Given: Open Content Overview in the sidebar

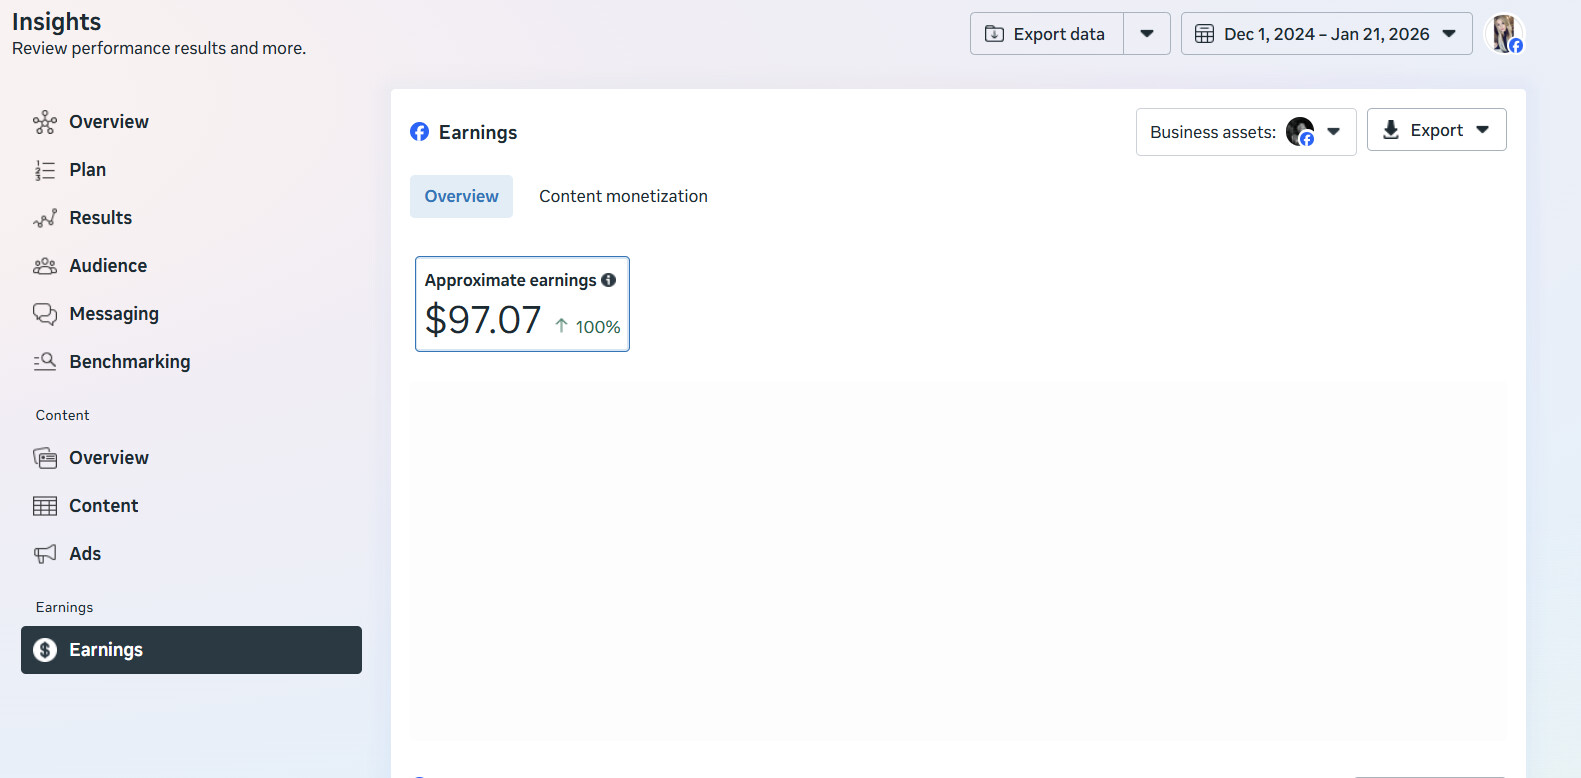Looking at the screenshot, I should click(108, 458).
